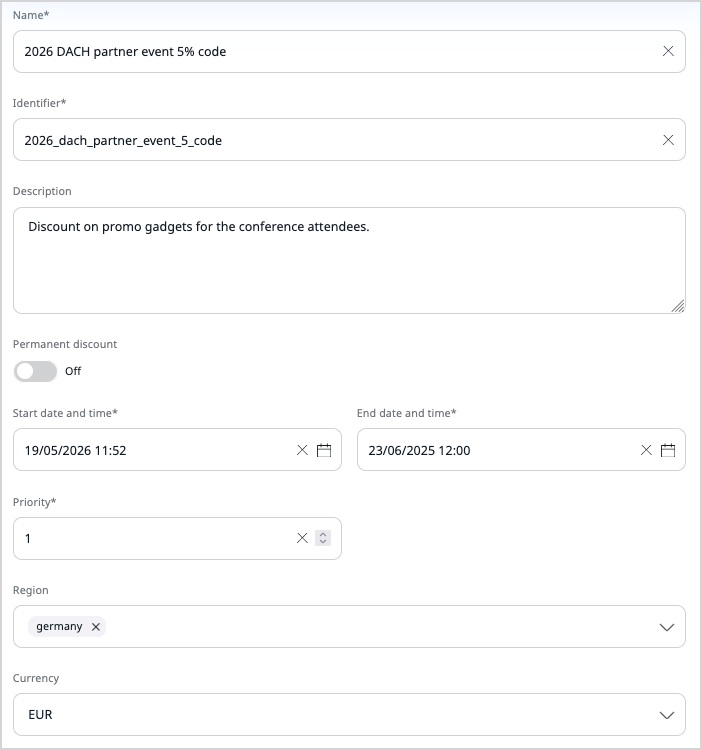Grab the Description textarea resize handle
Screen dimensions: 702x750
[678, 306]
